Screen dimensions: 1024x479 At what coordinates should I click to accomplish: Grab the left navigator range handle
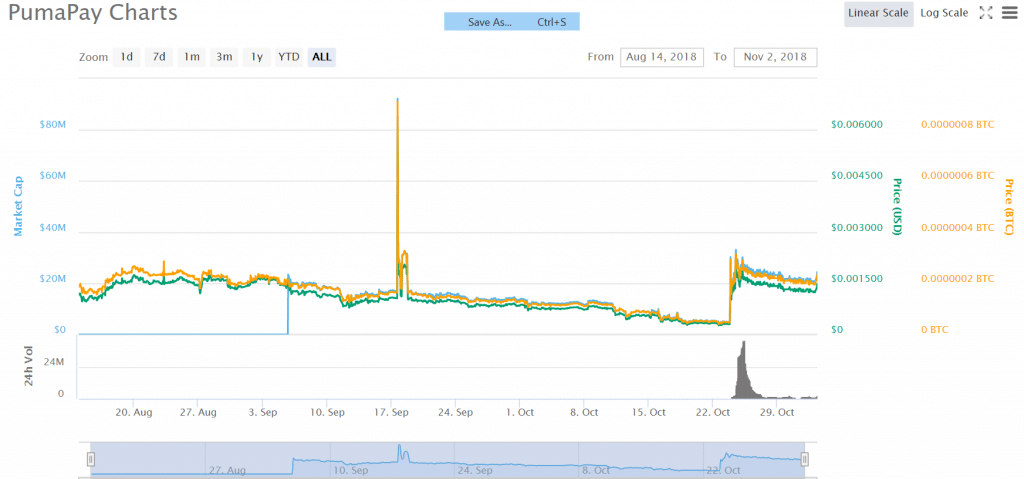[x=91, y=459]
